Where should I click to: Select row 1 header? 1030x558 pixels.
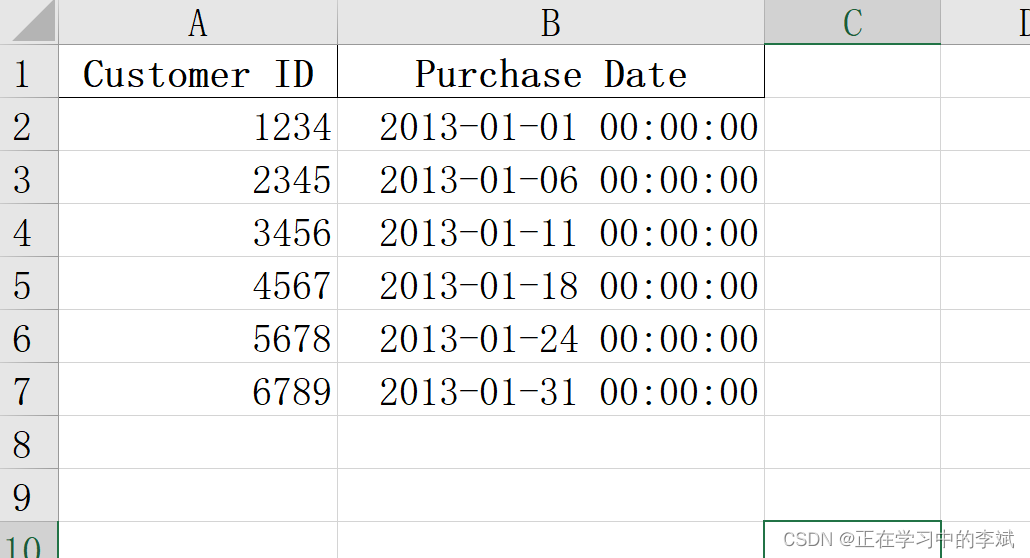[29, 71]
